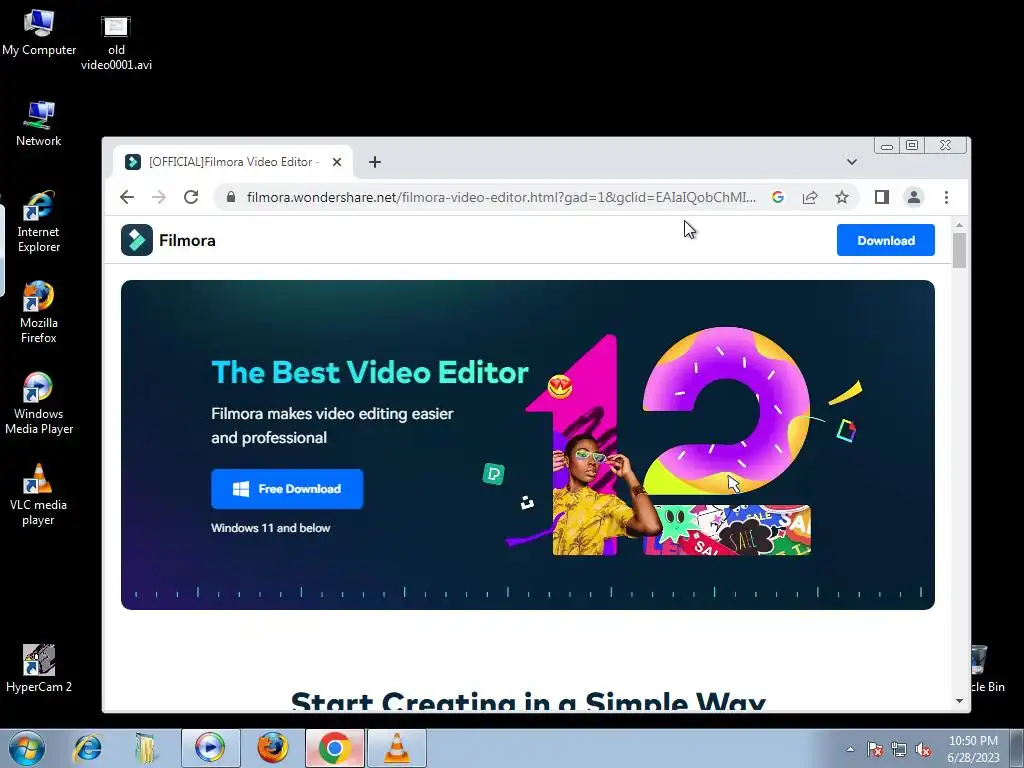Viewport: 1024px width, 768px height.
Task: Select HyperCam 2 desktop shortcut
Action: 39,668
